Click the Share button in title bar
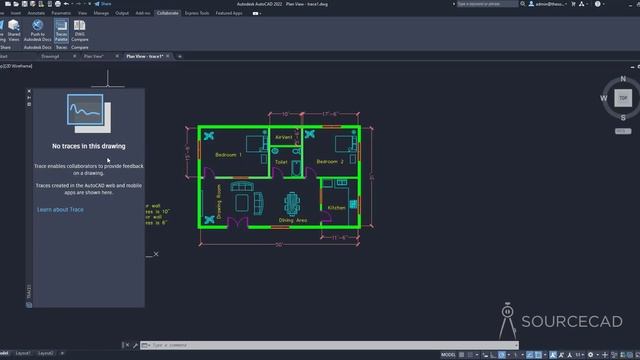The width and height of the screenshot is (640, 360). [x=103, y=4]
